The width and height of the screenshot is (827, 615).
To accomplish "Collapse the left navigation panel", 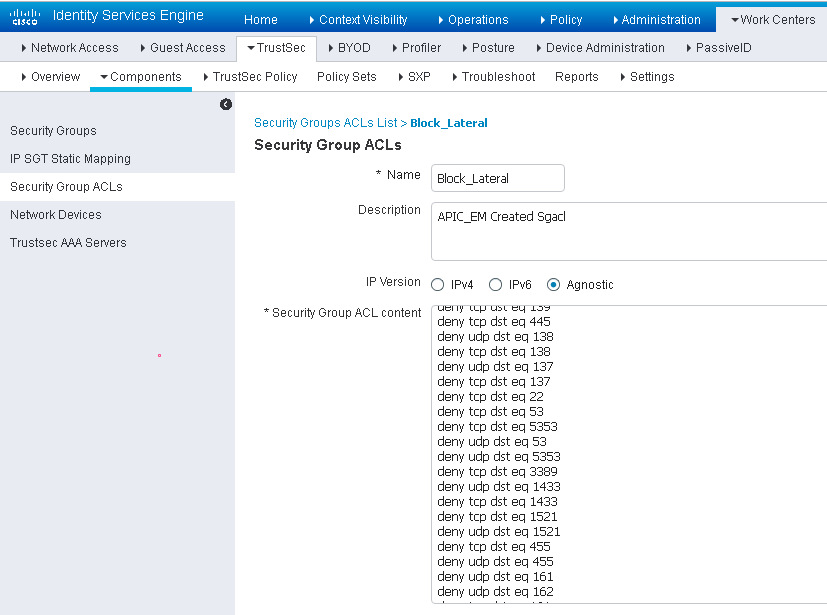I will pyautogui.click(x=225, y=104).
